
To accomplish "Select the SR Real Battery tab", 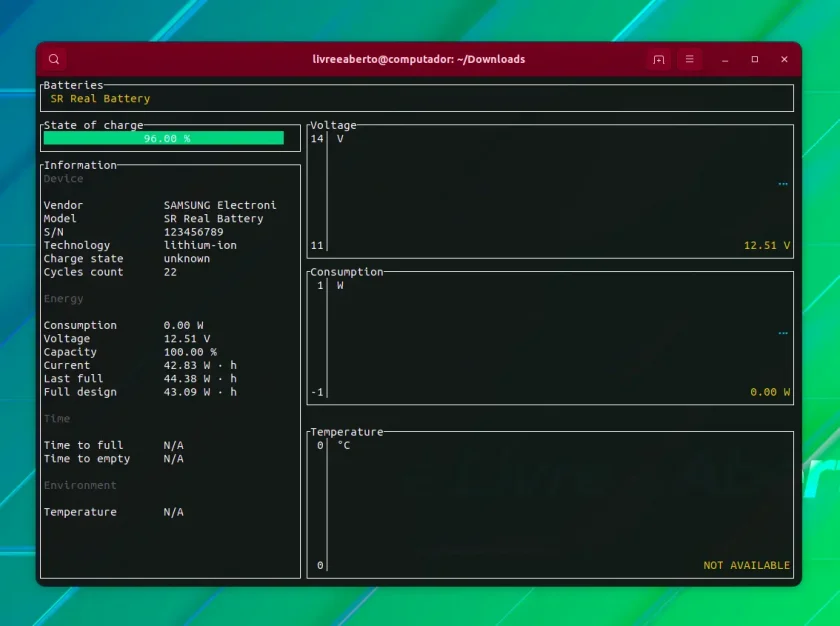I will point(100,99).
